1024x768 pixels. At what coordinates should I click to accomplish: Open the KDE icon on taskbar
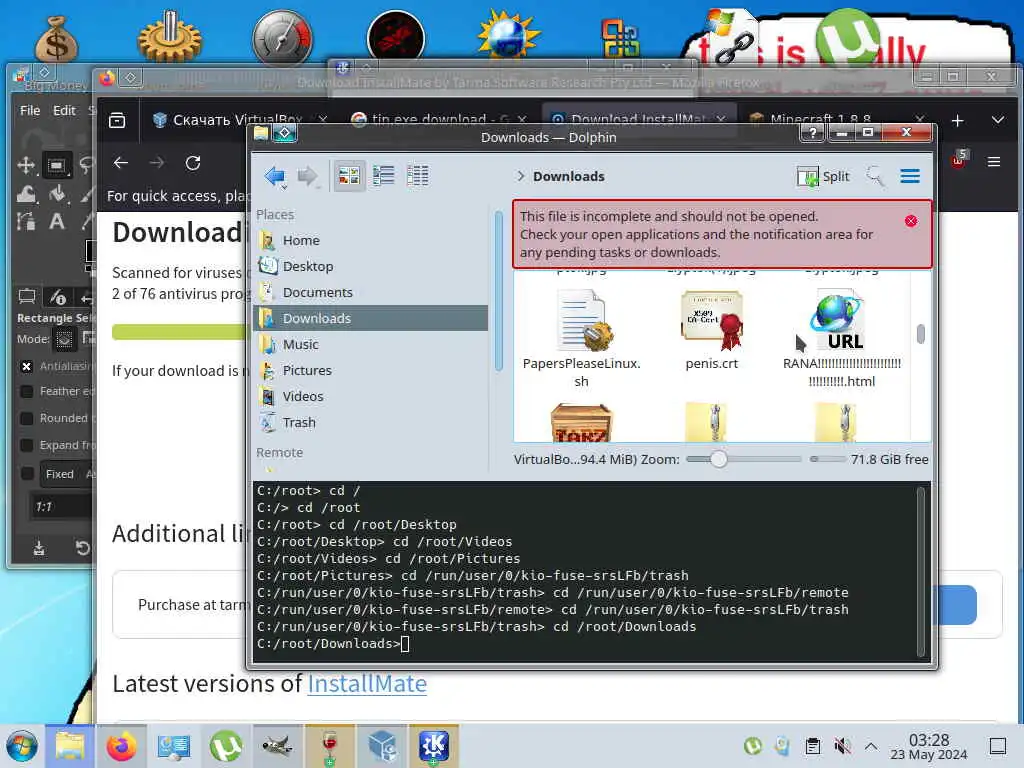click(434, 746)
